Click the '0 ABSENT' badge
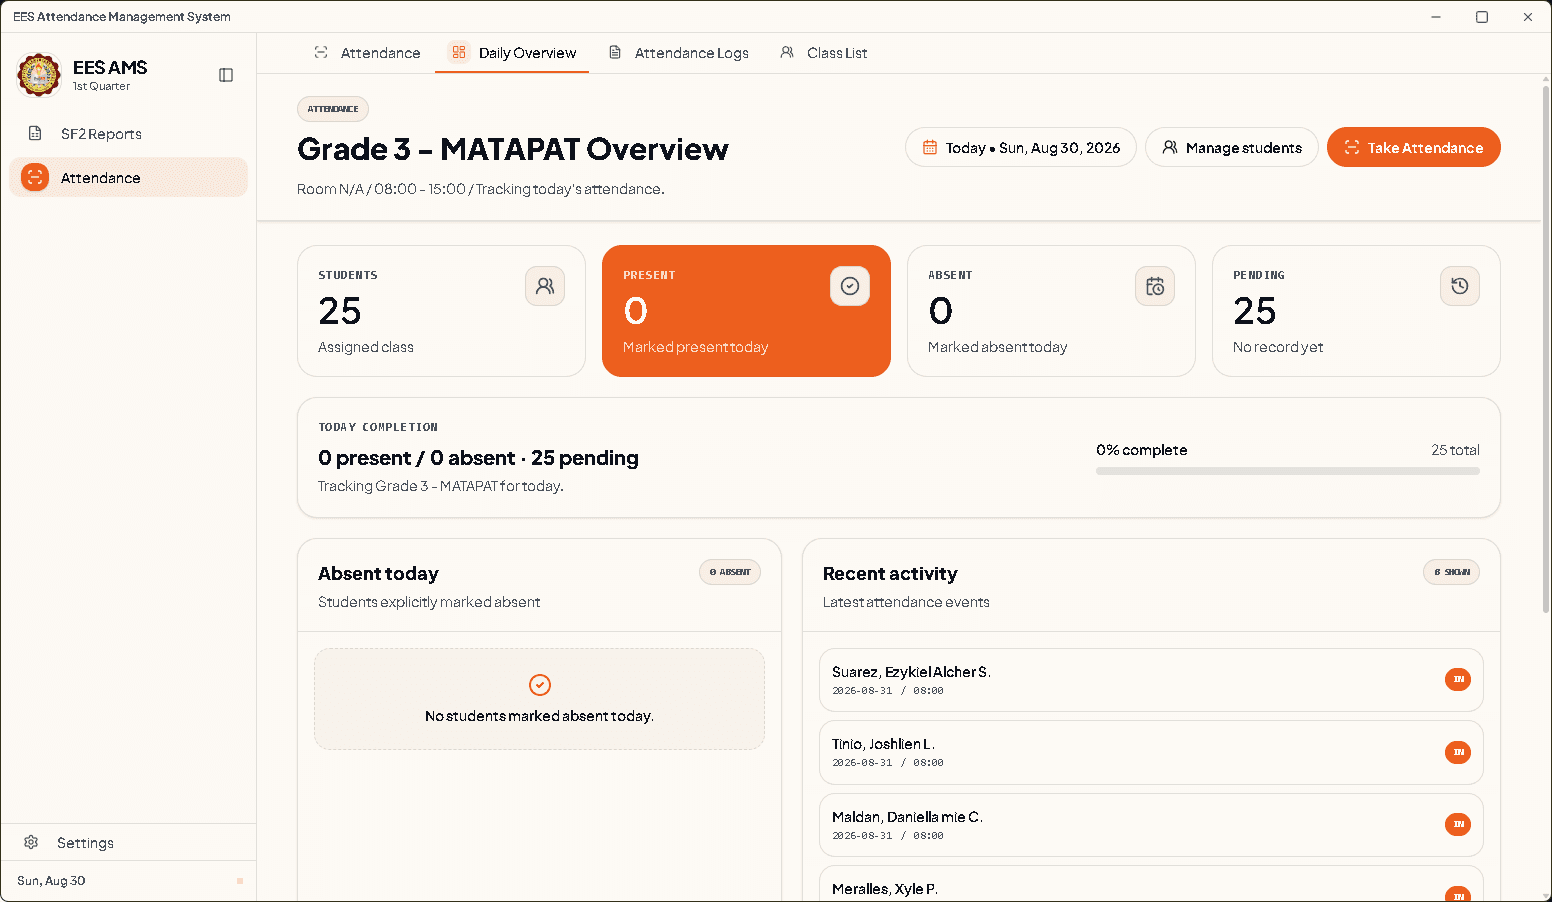Image resolution: width=1552 pixels, height=902 pixels. click(730, 572)
